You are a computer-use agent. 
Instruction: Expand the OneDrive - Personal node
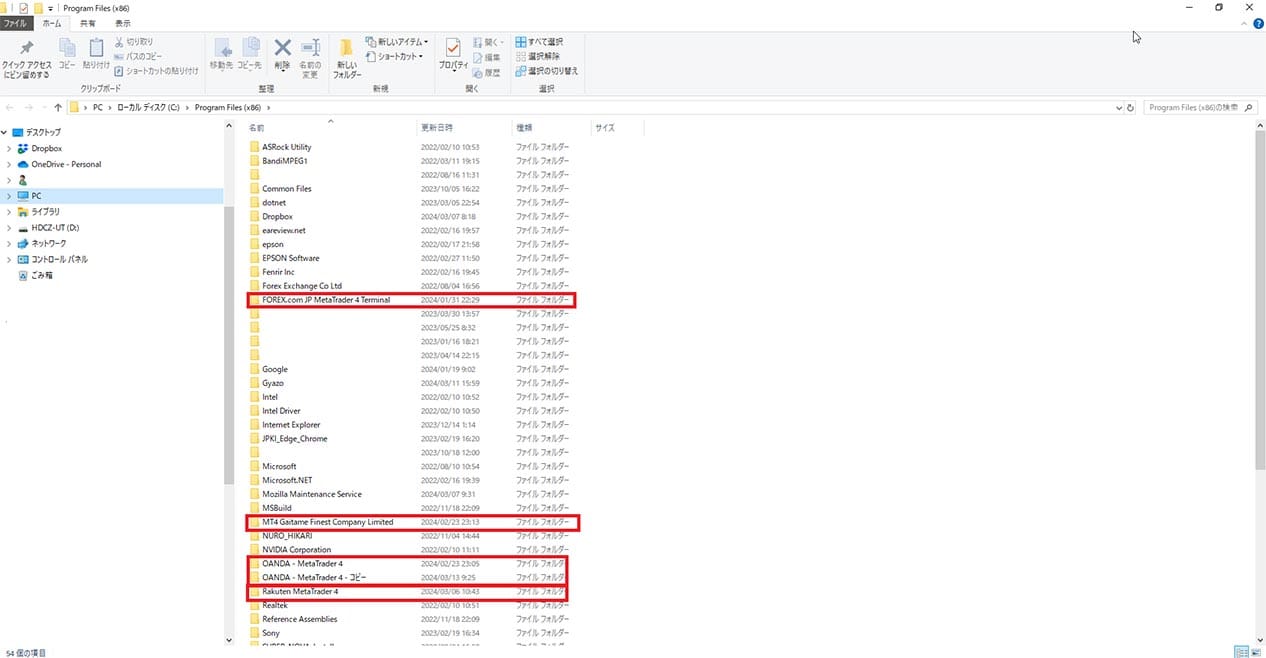(x=9, y=164)
